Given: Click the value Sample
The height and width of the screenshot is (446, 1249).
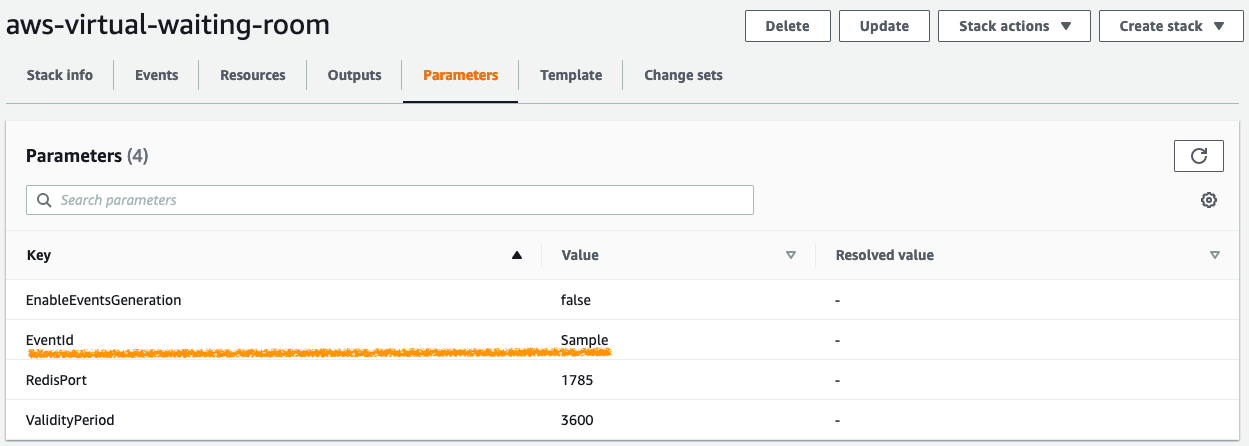Looking at the screenshot, I should pos(584,340).
